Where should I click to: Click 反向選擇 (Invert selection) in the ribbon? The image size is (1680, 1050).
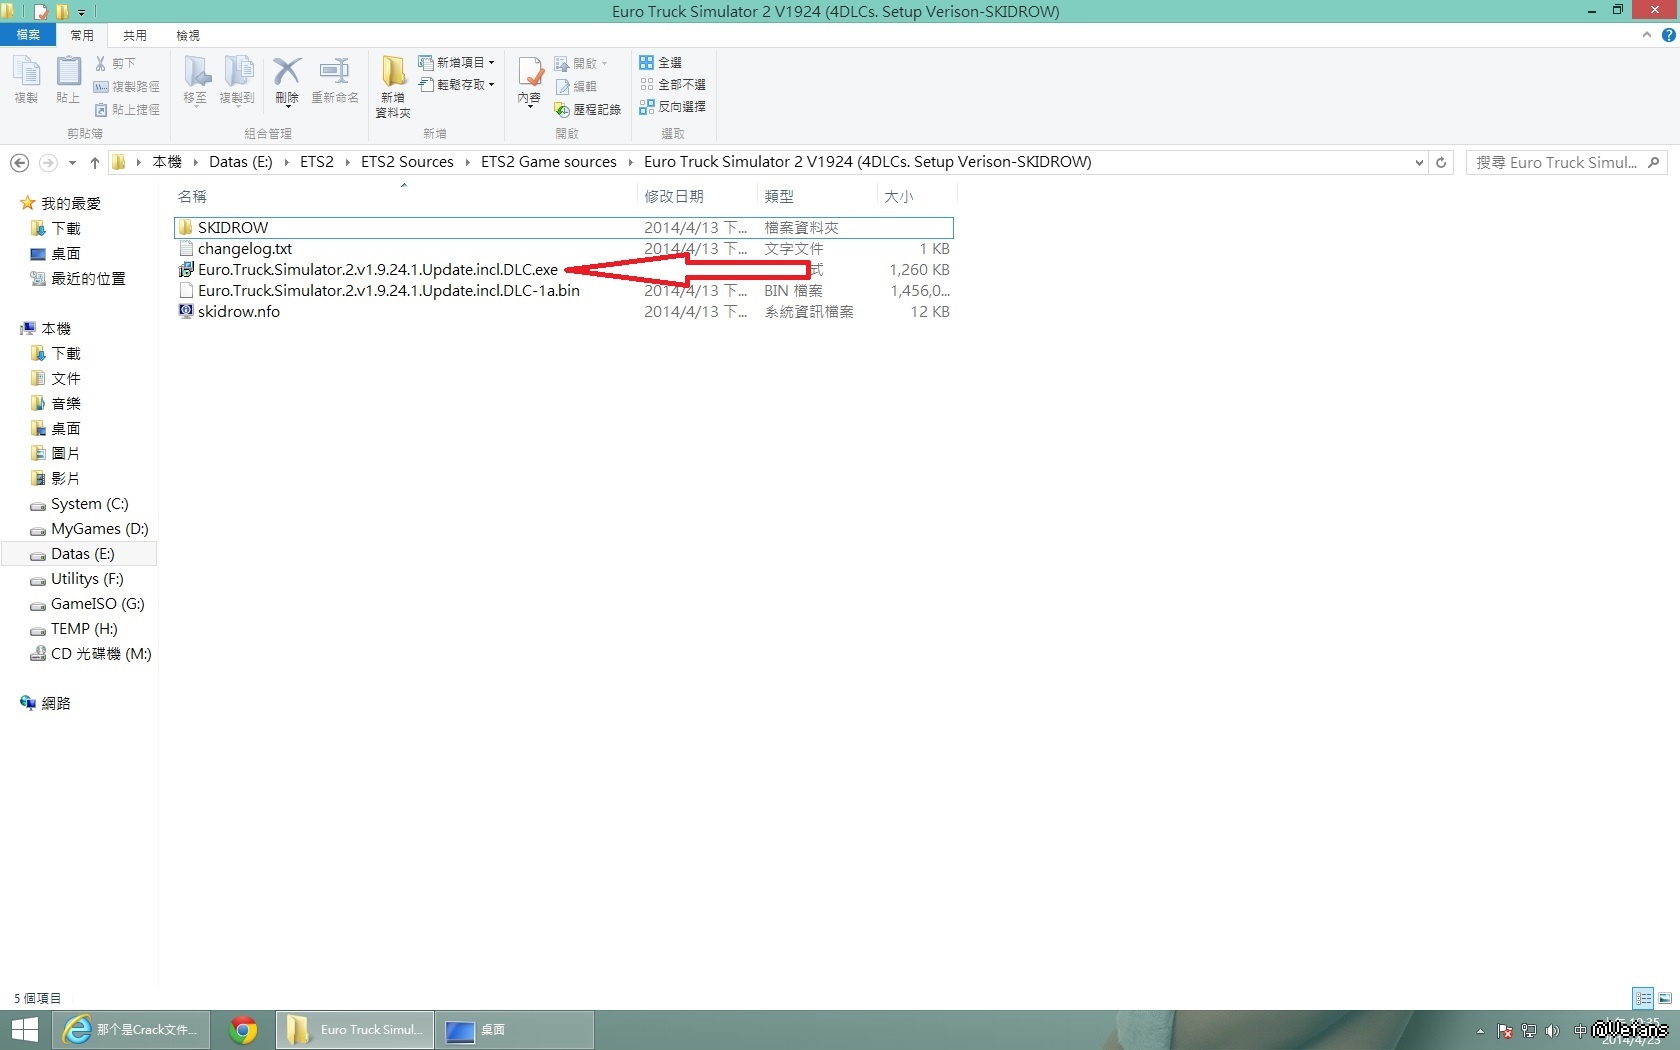point(672,107)
